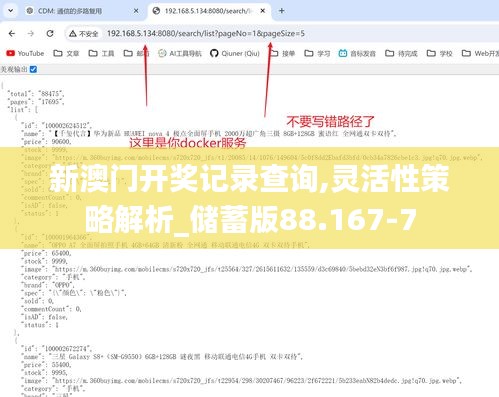Screen dimensions: 499x397
Task: Open the 接单 bookmark folder
Action: [282, 53]
